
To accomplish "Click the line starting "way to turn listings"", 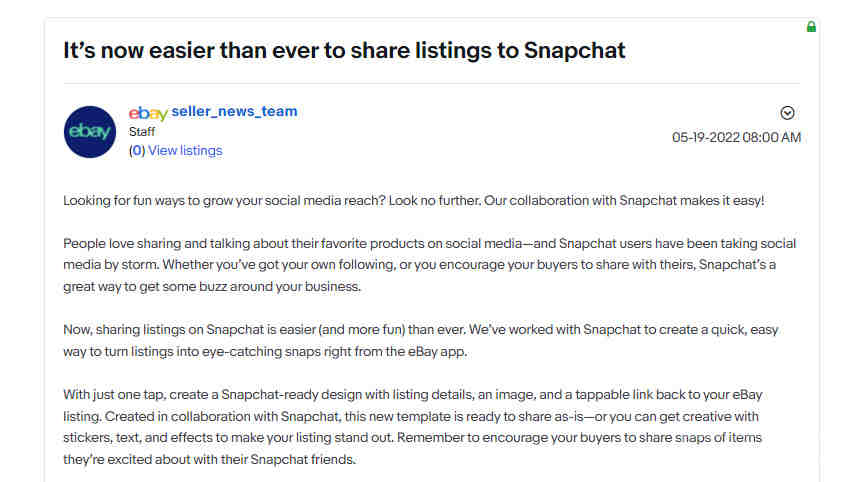I will coord(265,352).
